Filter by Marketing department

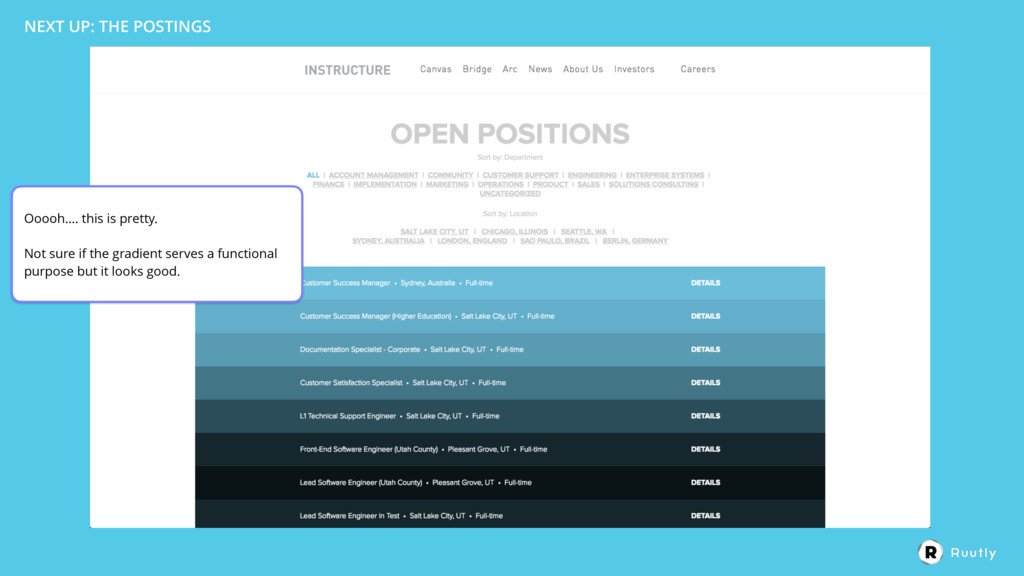[447, 184]
